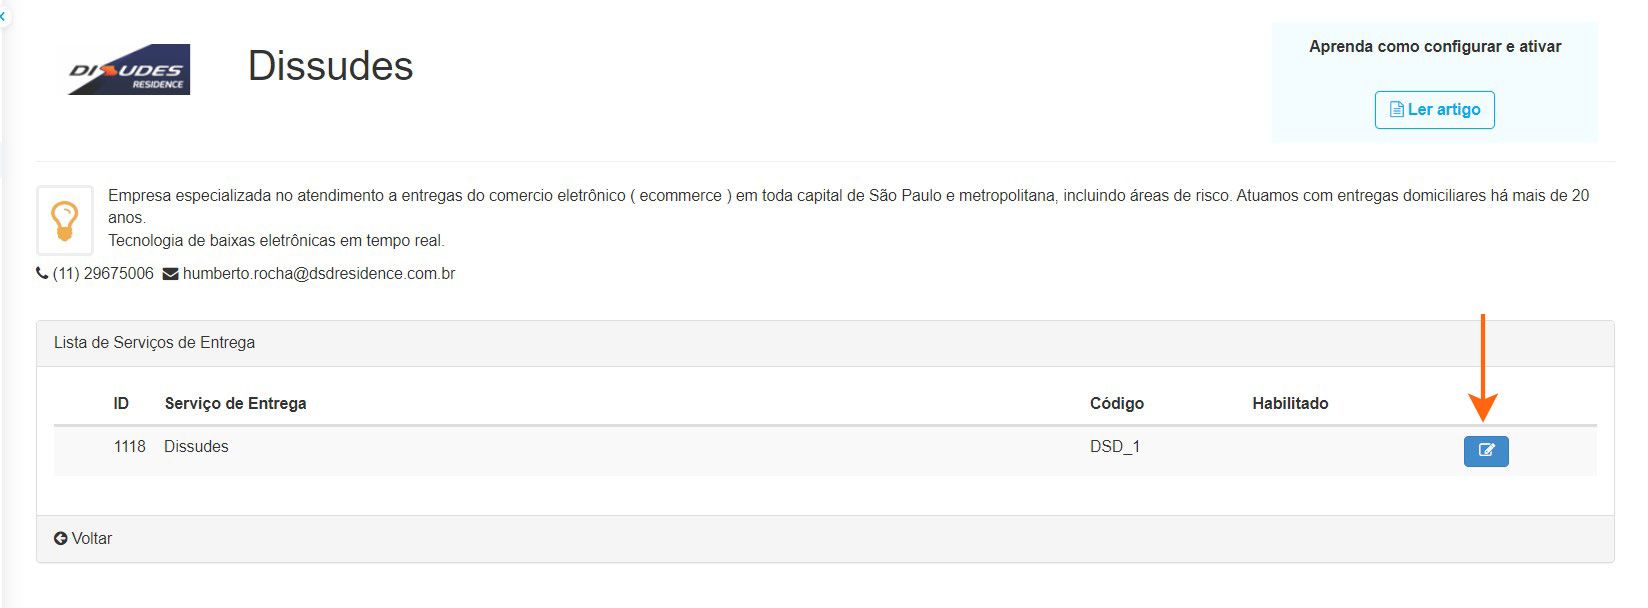Collapse the sidebar with the left chevron
The image size is (1648, 608).
click(x=3, y=17)
